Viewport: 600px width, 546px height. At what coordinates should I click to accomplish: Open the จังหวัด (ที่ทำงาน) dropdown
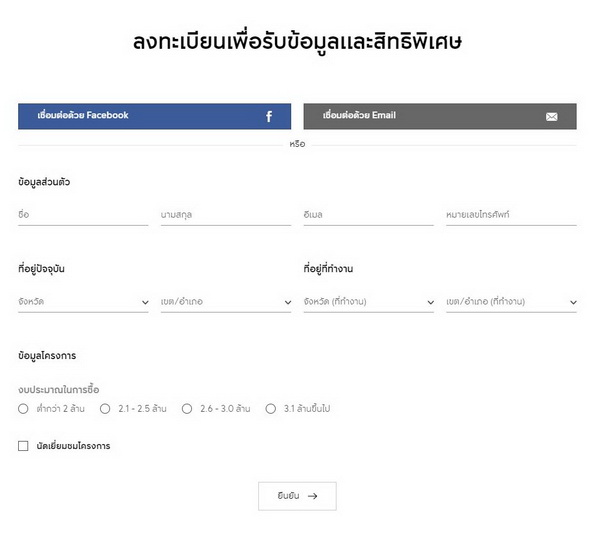coord(368,301)
